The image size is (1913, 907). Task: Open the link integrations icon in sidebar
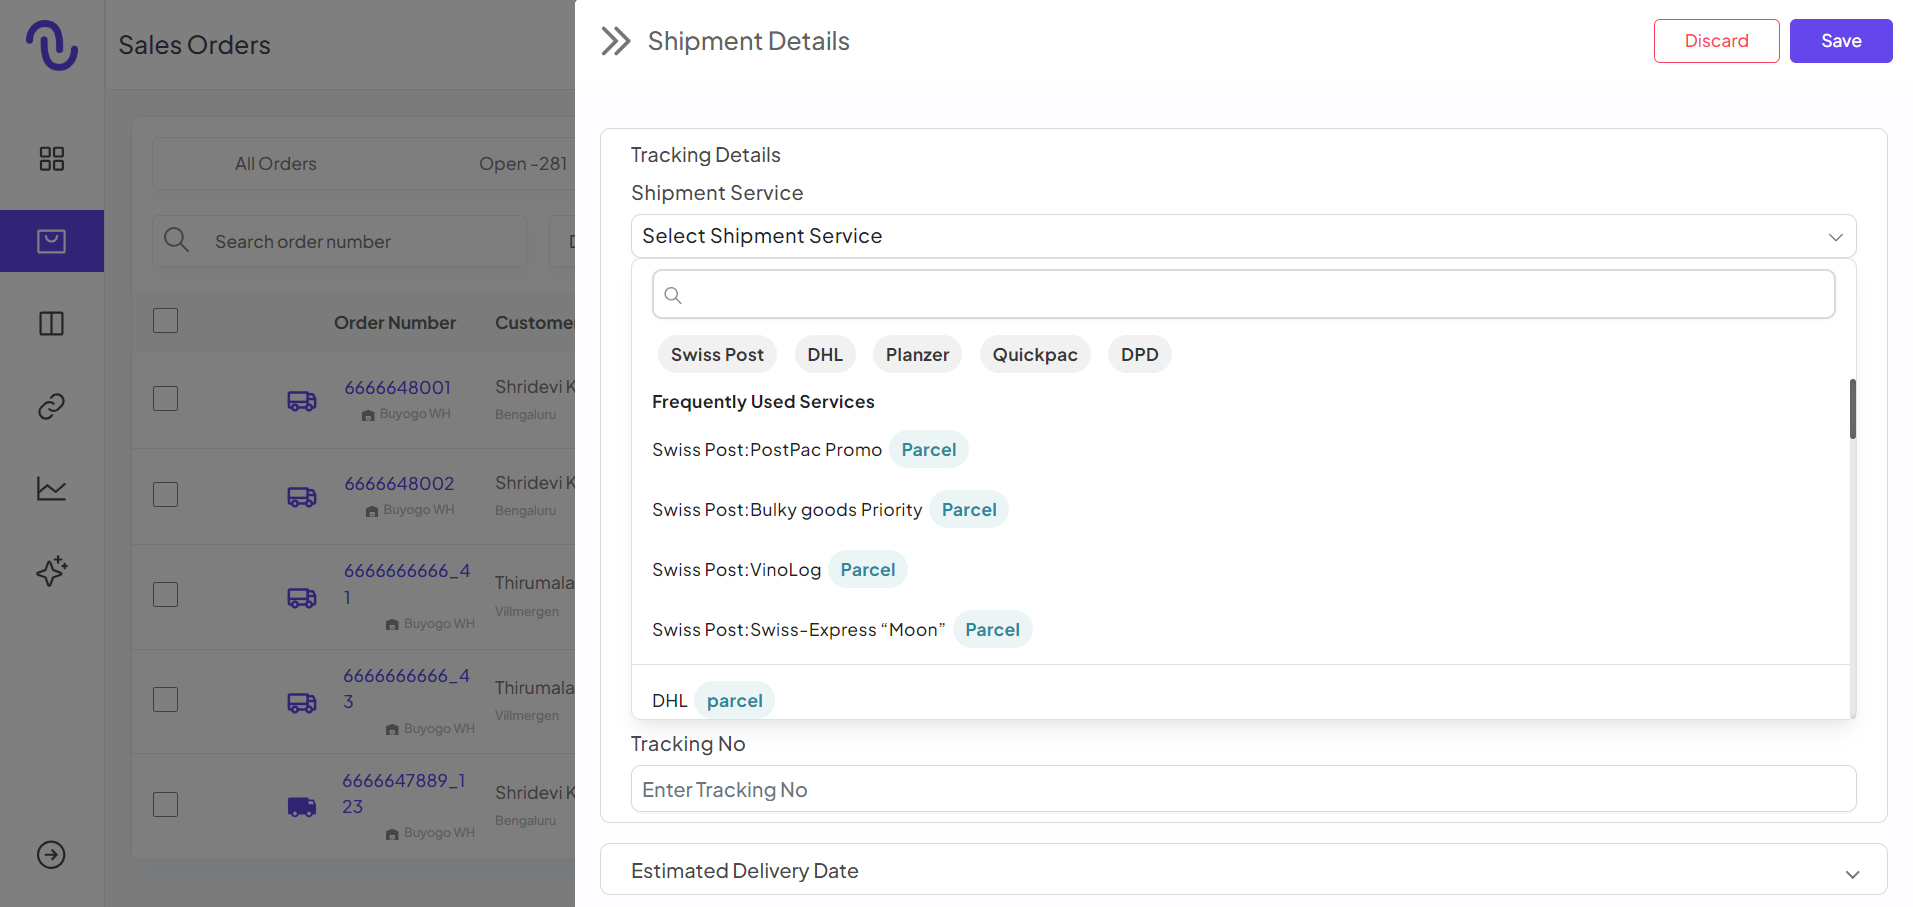tap(51, 406)
